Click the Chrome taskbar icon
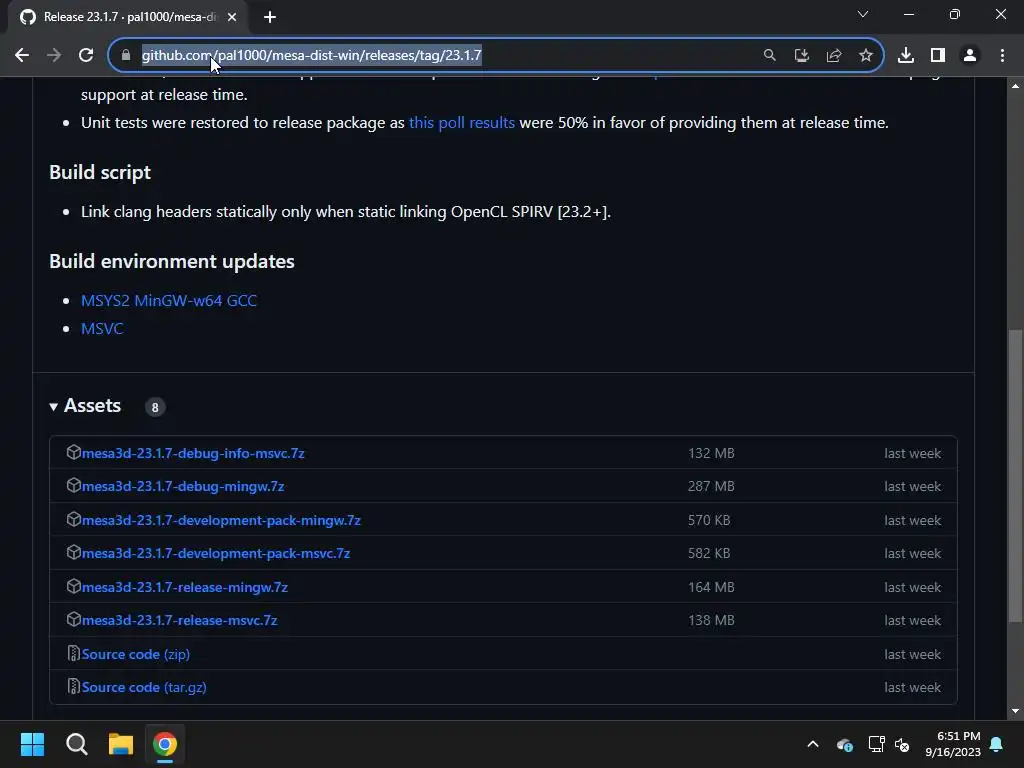The height and width of the screenshot is (768, 1024). [x=165, y=744]
